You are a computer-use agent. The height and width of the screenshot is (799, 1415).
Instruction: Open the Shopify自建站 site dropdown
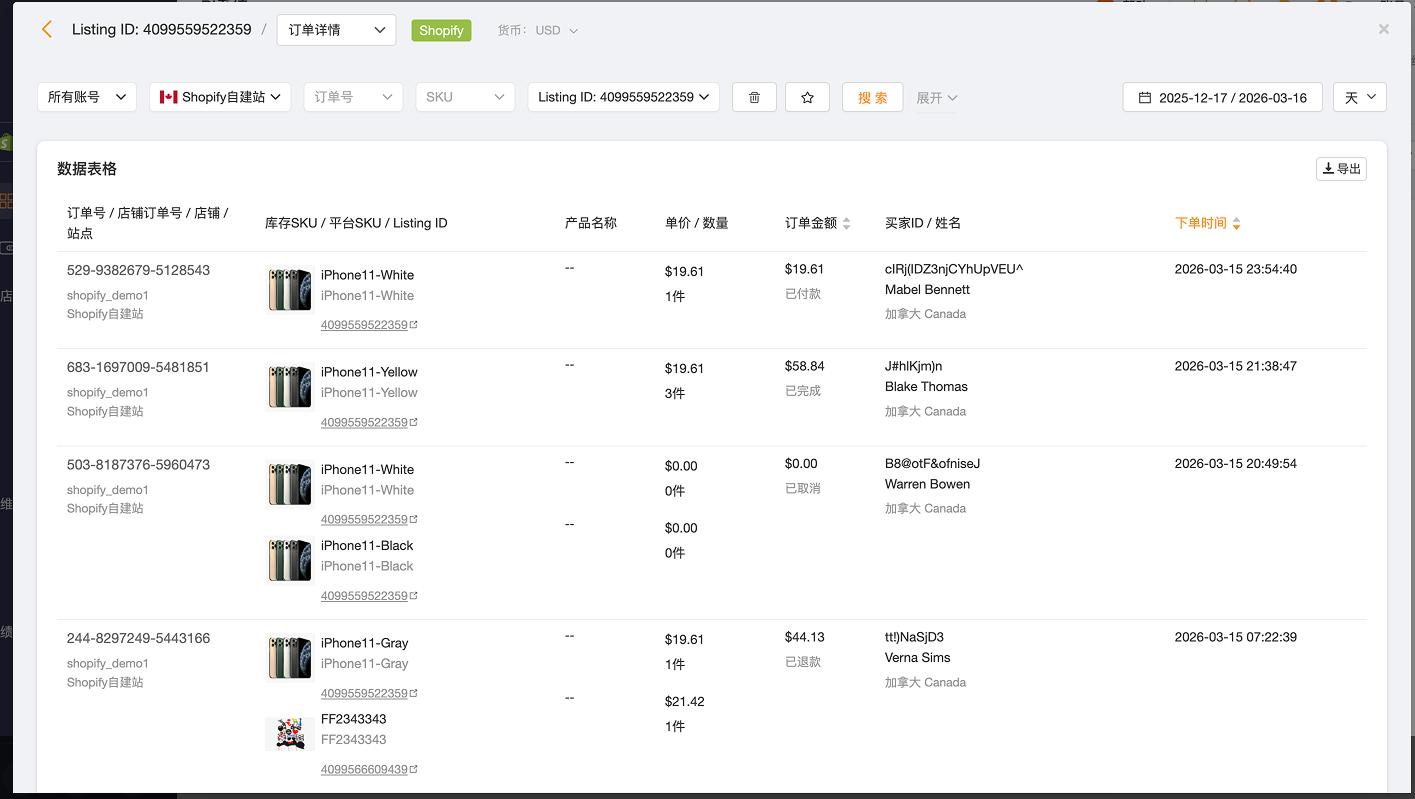click(220, 97)
